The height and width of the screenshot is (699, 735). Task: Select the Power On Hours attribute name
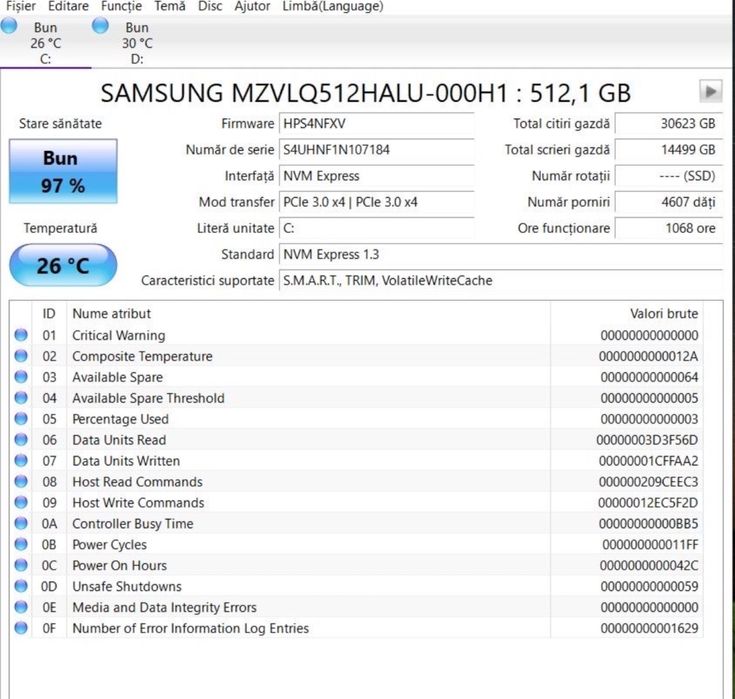[120, 565]
